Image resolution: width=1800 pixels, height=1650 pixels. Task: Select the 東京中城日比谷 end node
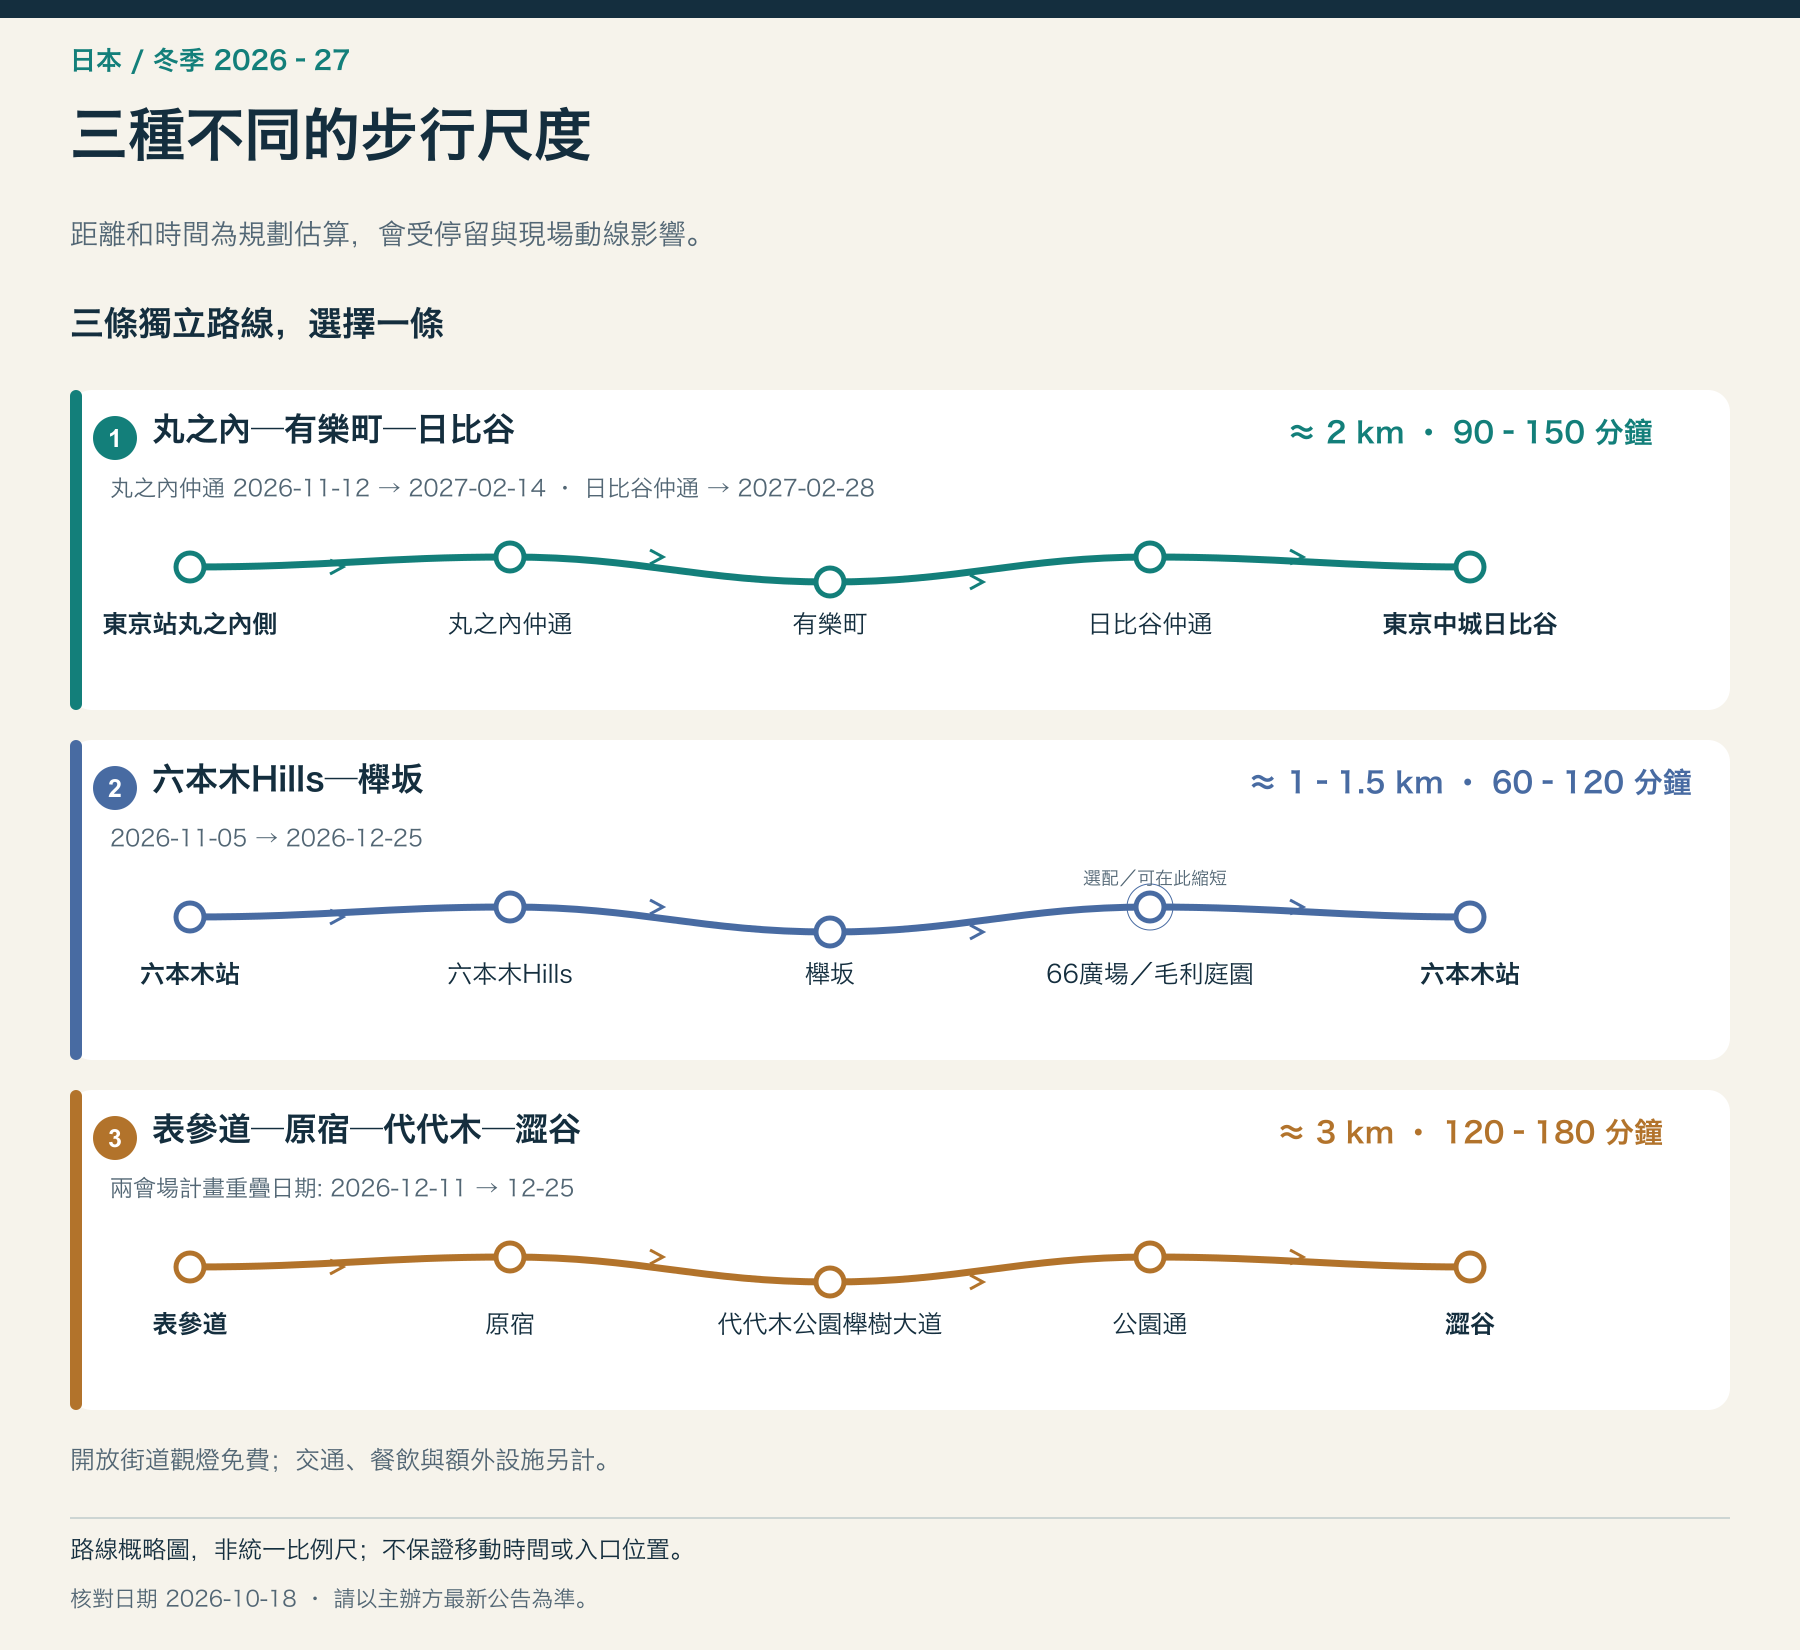[1470, 567]
